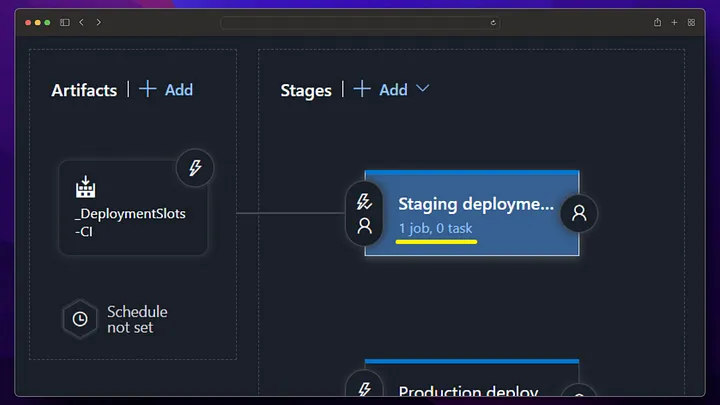Click the plus icon beside Stages
The image size is (720, 405).
pos(362,89)
